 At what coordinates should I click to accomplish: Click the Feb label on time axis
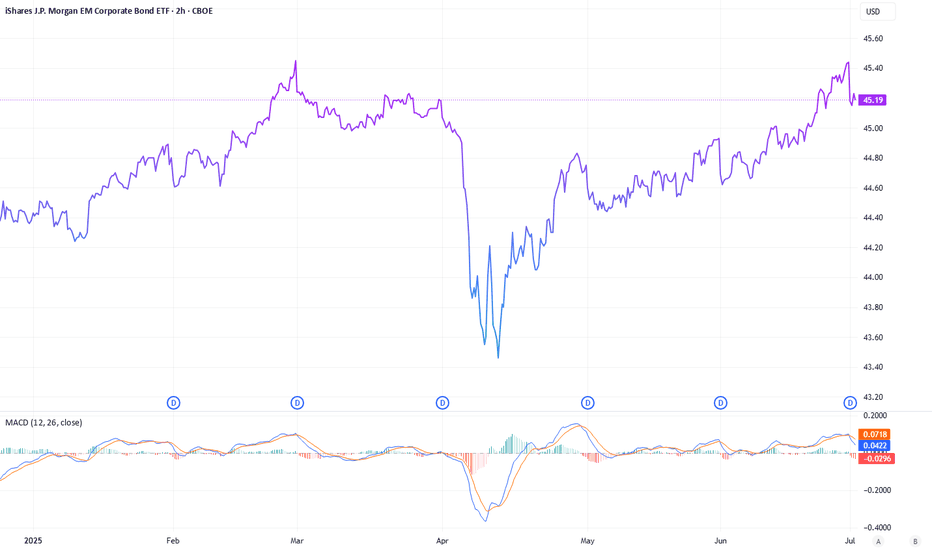172,540
